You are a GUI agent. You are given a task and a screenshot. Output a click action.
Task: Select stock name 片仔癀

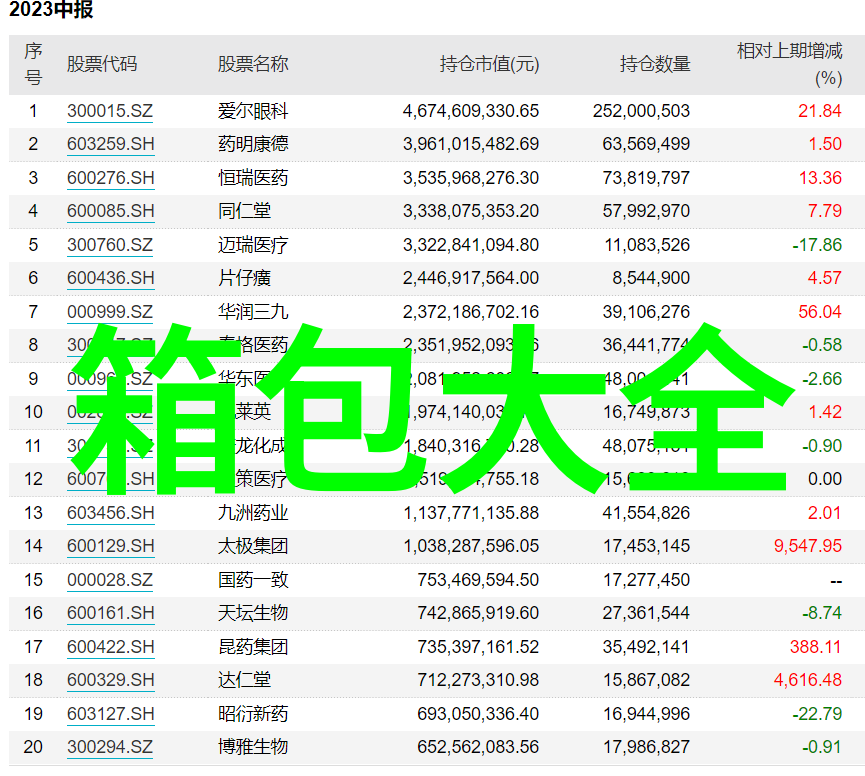coord(244,278)
